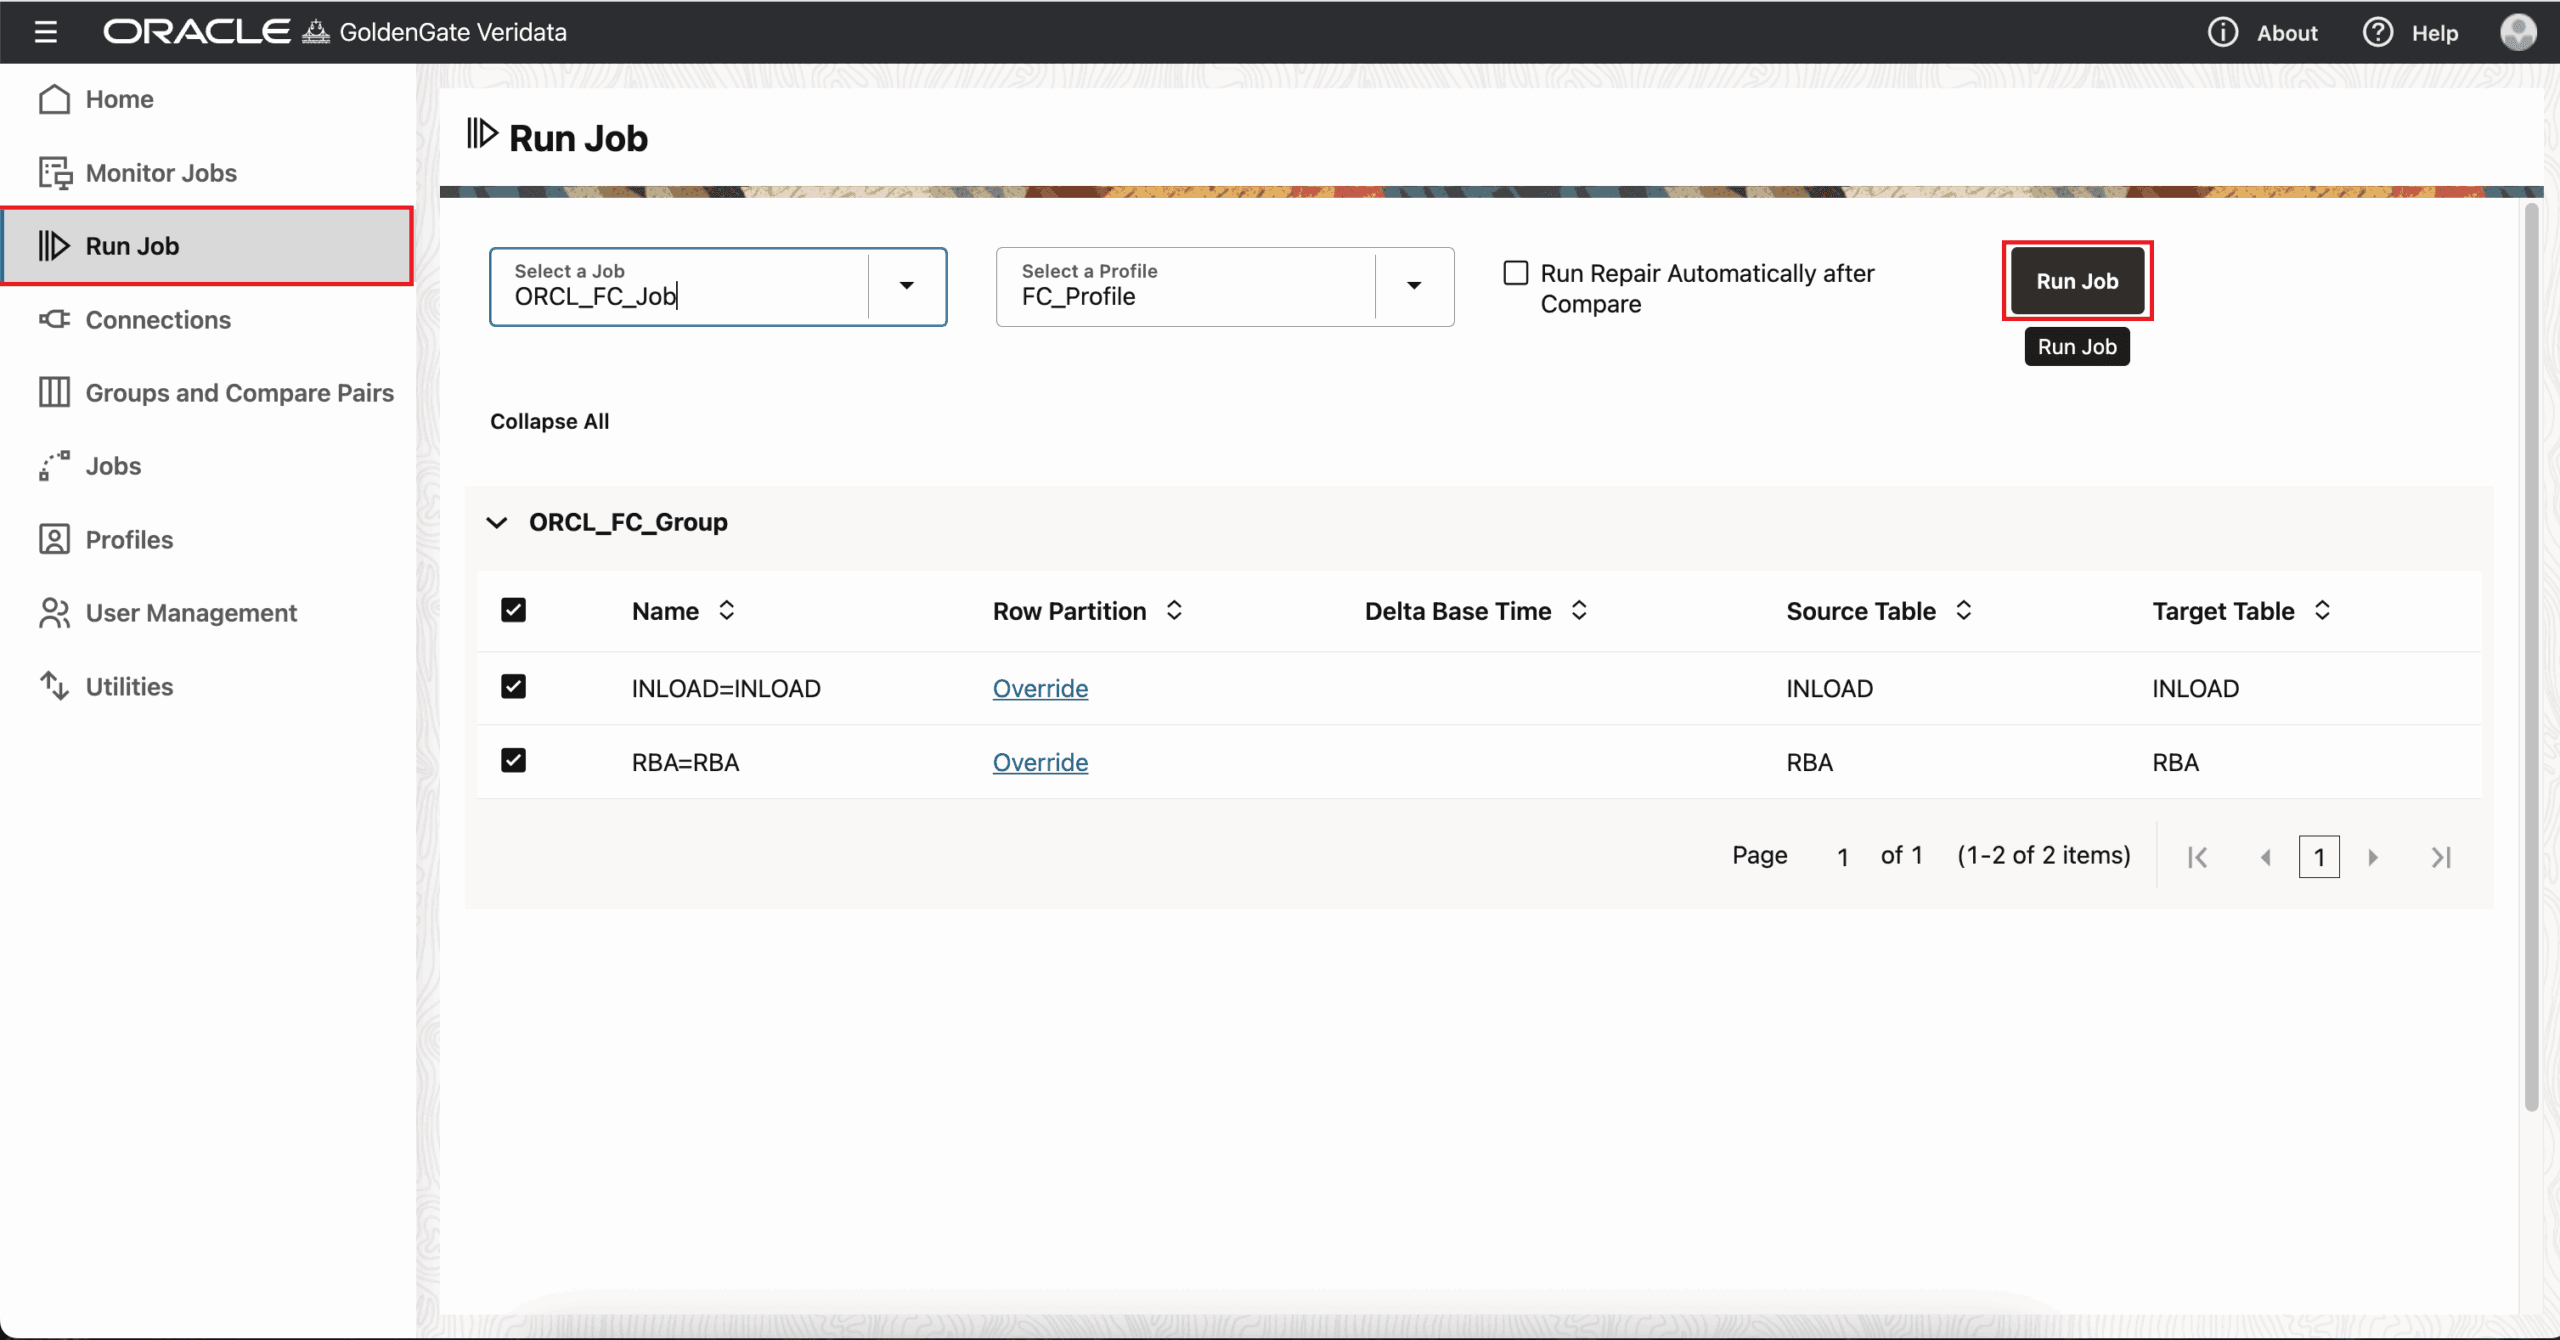Viewport: 2560px width, 1340px height.
Task: Click Collapse All
Action: click(x=549, y=421)
